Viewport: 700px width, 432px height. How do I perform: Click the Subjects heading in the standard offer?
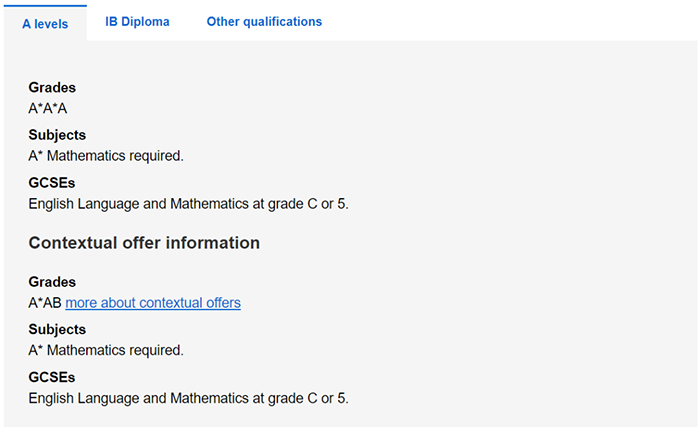point(57,135)
